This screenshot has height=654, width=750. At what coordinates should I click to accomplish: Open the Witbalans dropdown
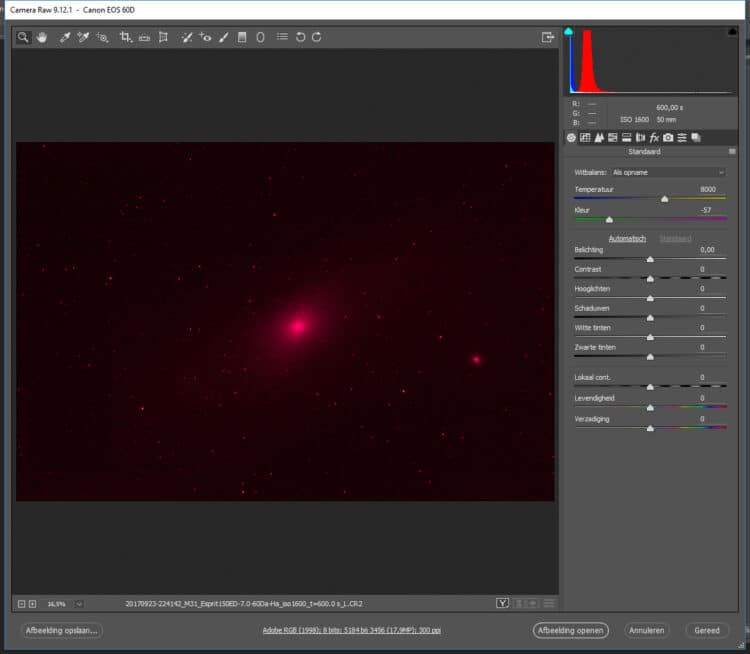668,172
